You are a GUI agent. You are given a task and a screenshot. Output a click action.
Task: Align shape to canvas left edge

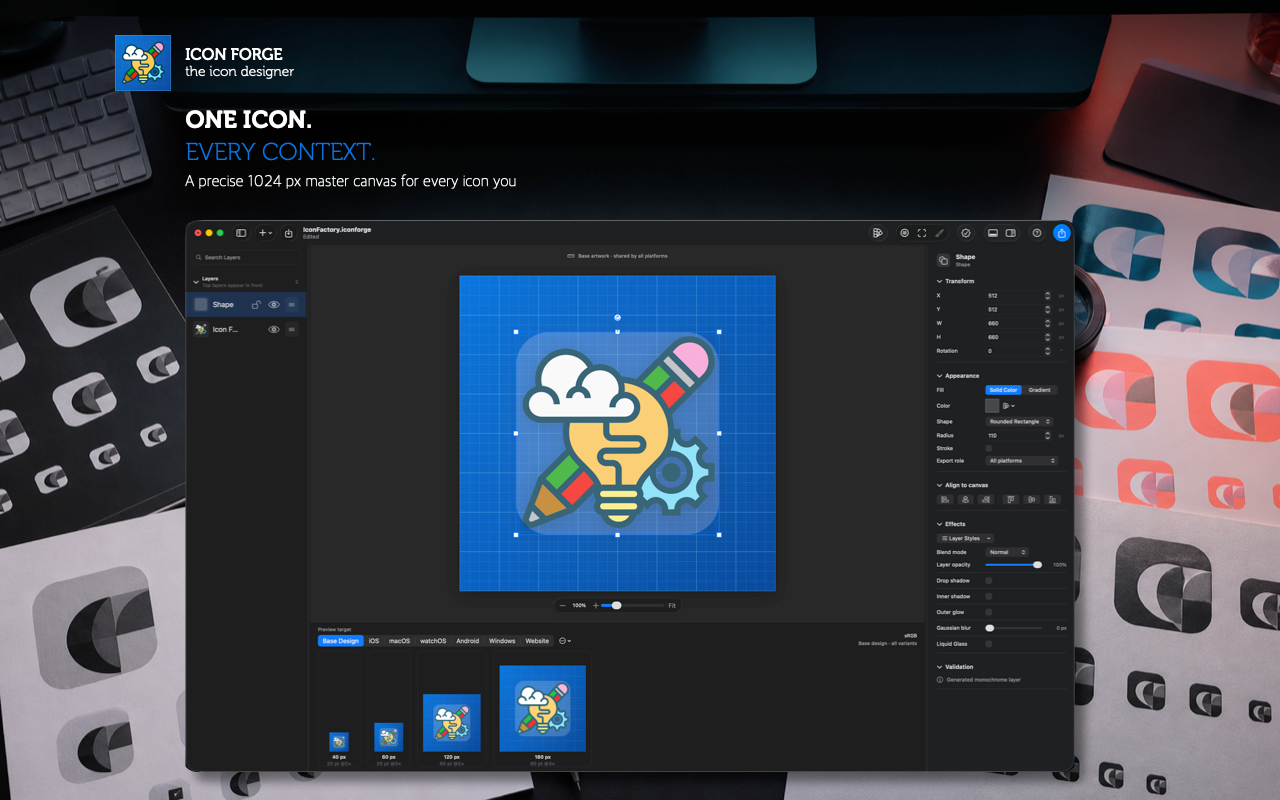(945, 499)
